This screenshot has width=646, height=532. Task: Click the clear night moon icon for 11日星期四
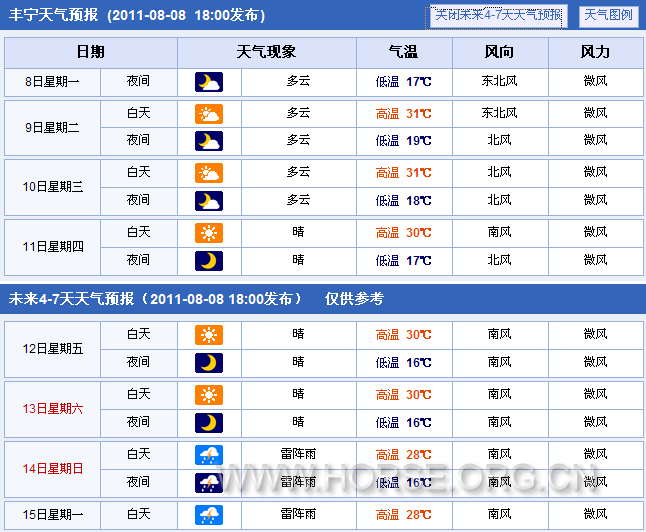pyautogui.click(x=209, y=260)
